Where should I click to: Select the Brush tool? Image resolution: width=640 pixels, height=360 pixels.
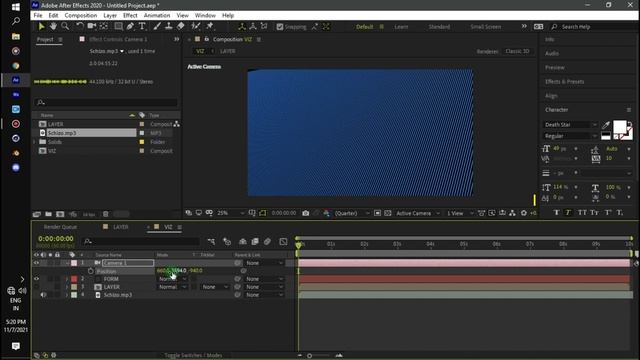tap(157, 27)
